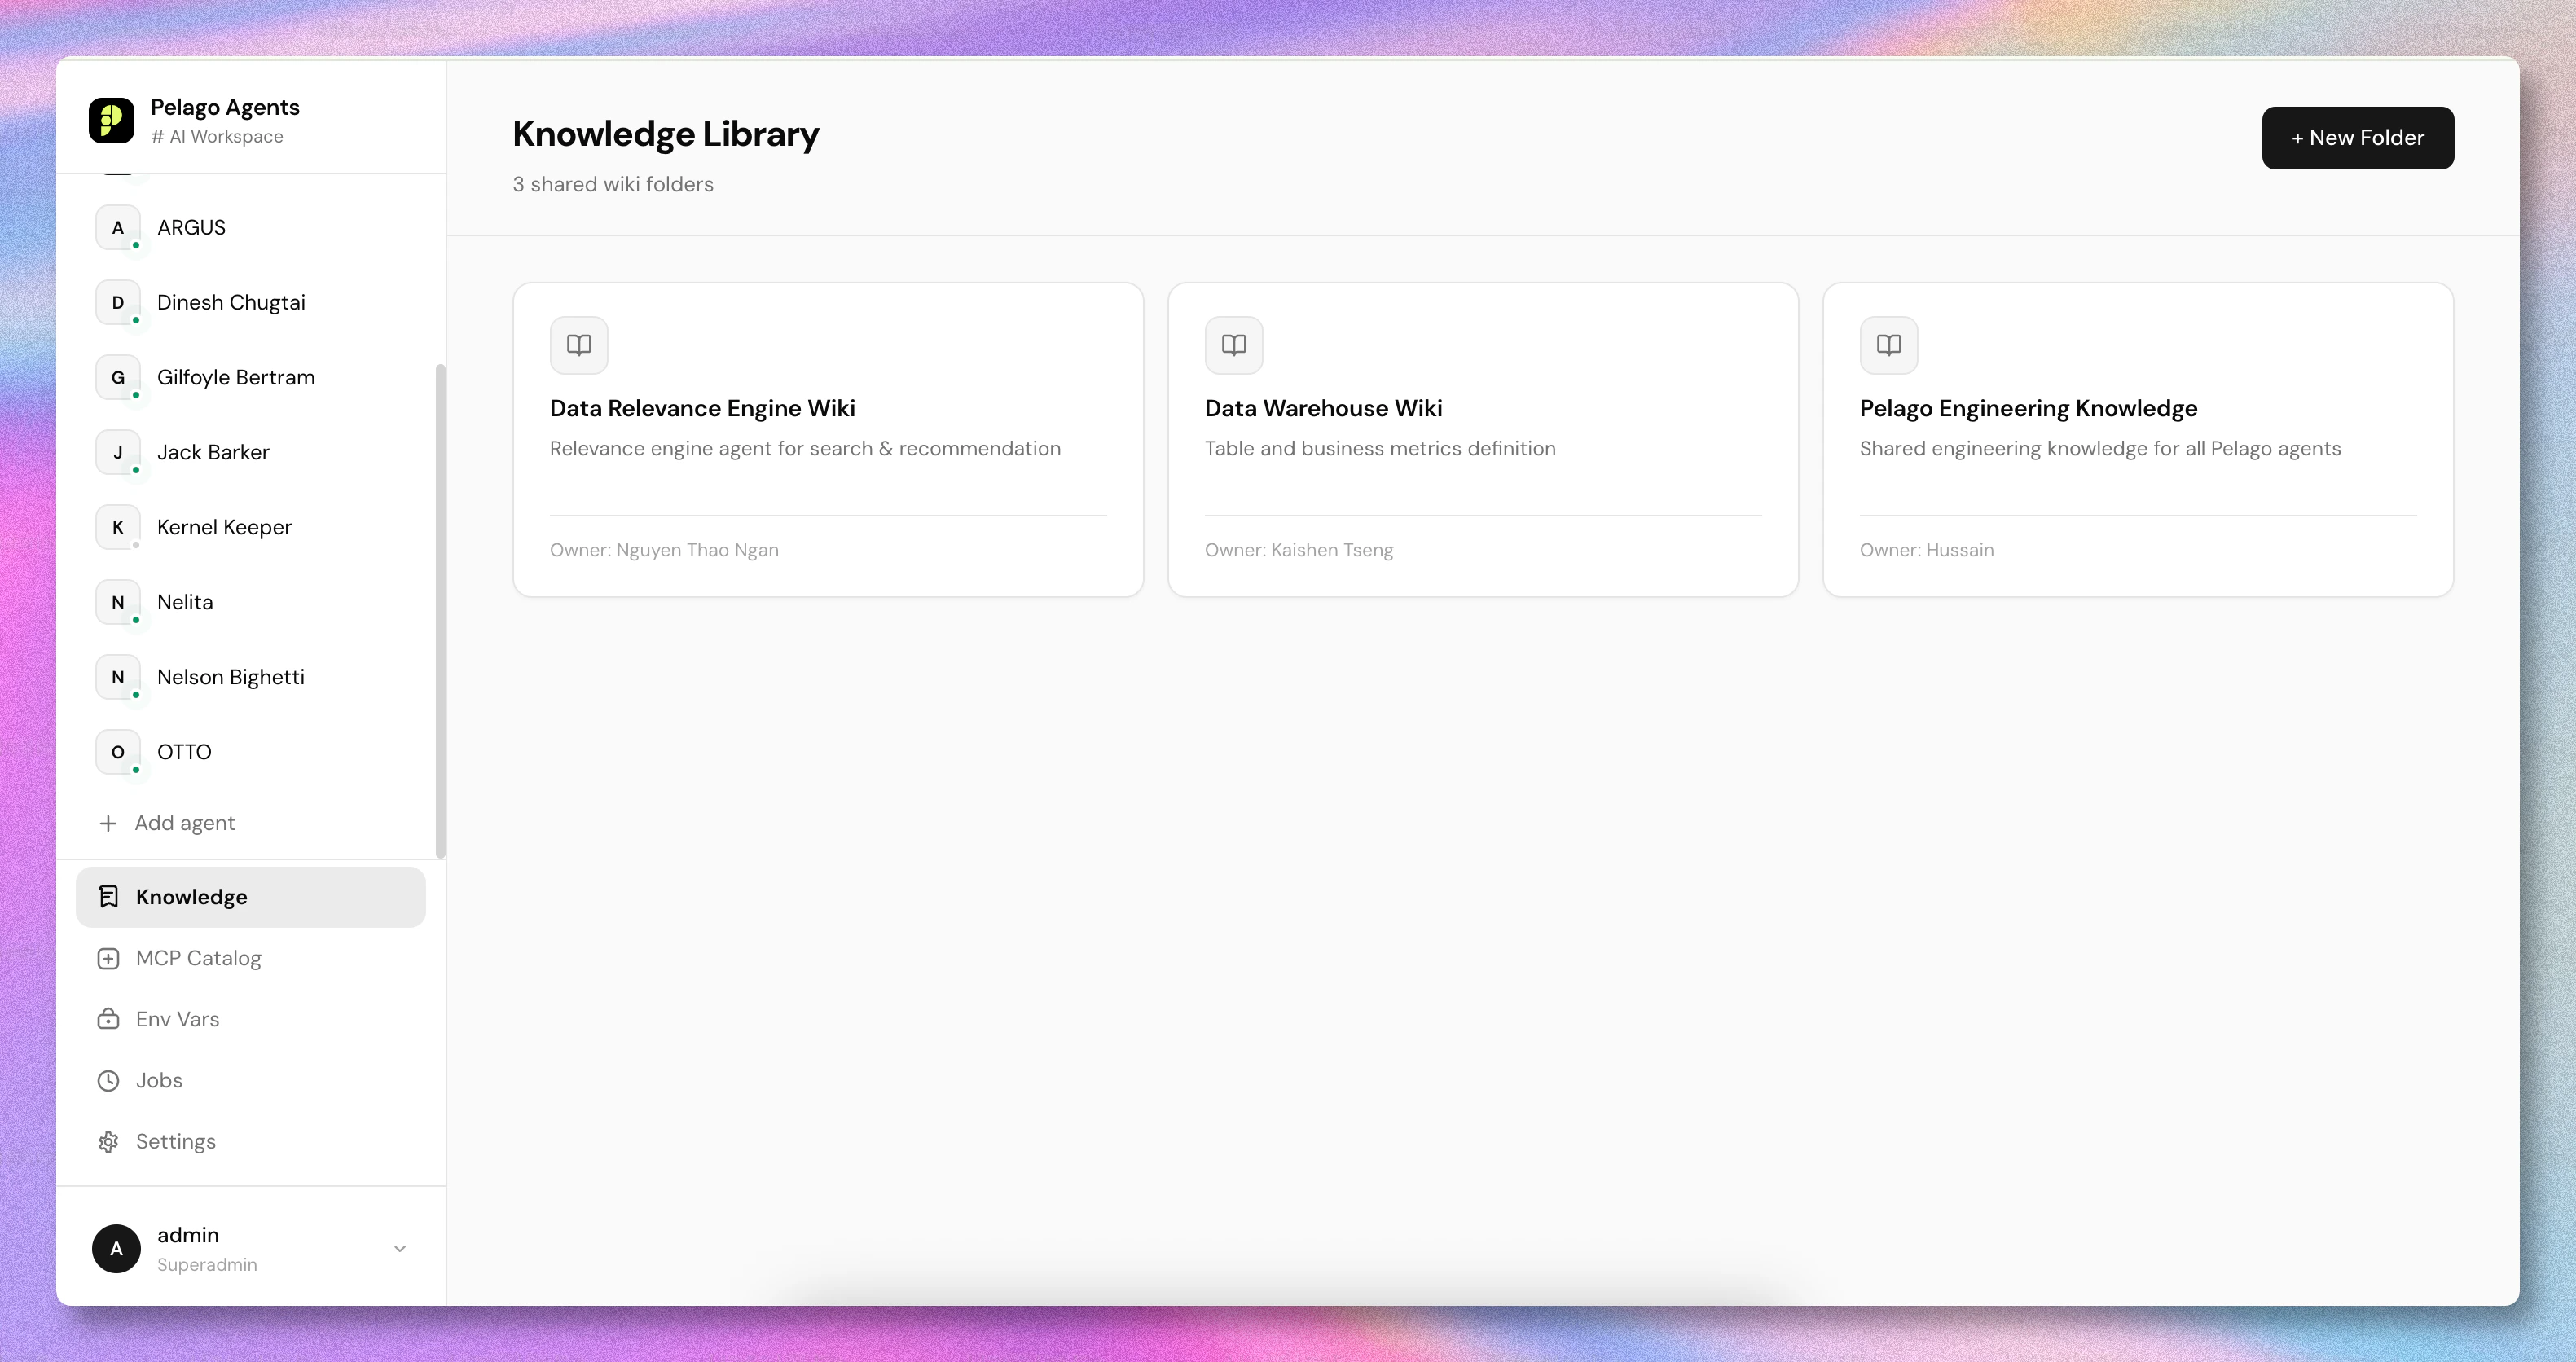2576x1362 pixels.
Task: Click Nelson Bighetti's N avatar icon
Action: 118,678
